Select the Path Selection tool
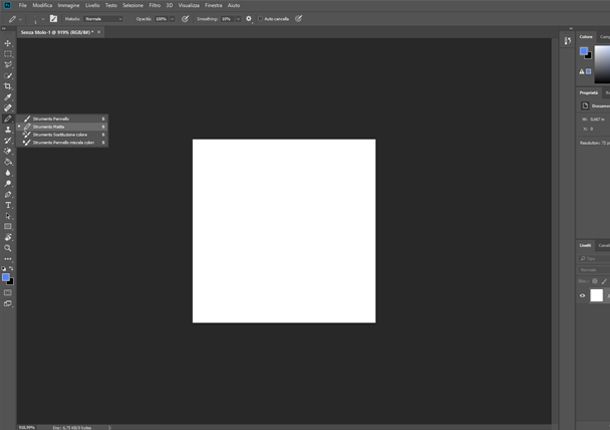This screenshot has width=610, height=430. (8, 216)
